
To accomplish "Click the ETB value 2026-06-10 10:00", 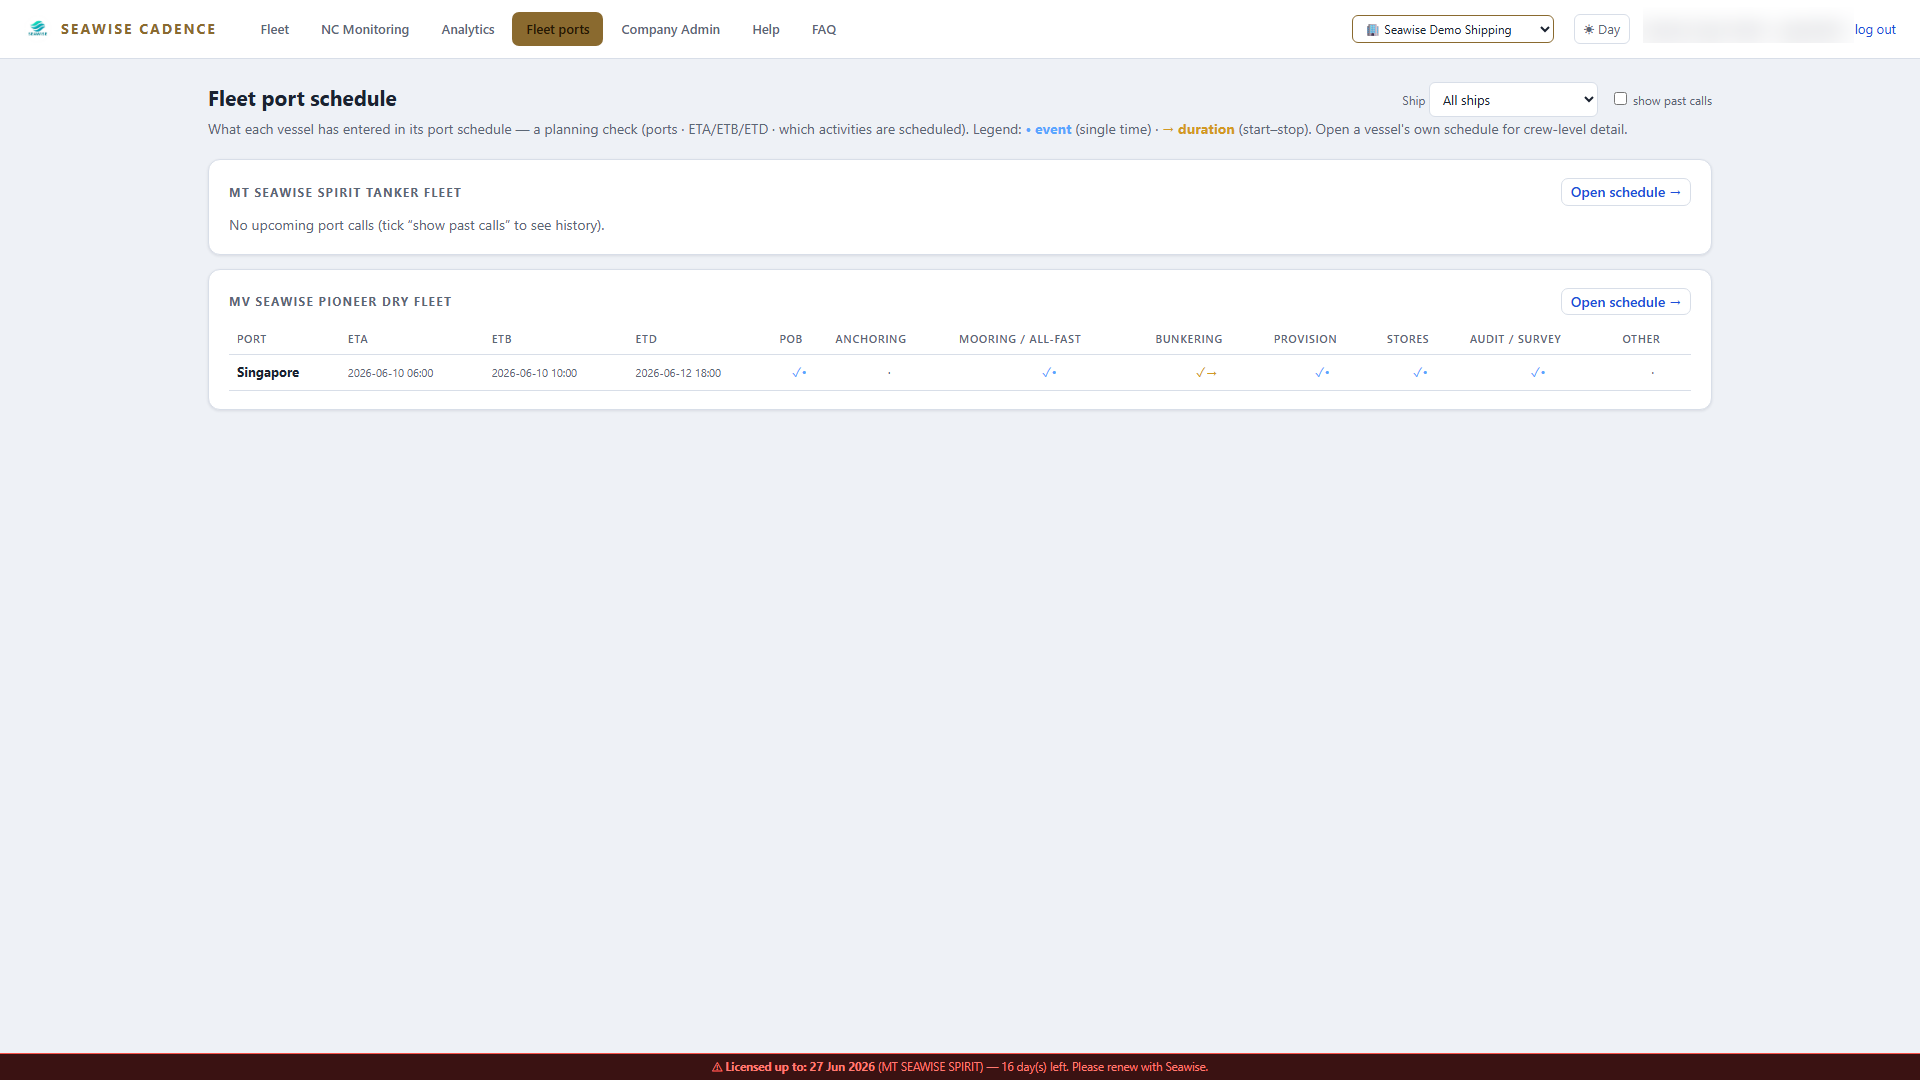I will click(534, 373).
